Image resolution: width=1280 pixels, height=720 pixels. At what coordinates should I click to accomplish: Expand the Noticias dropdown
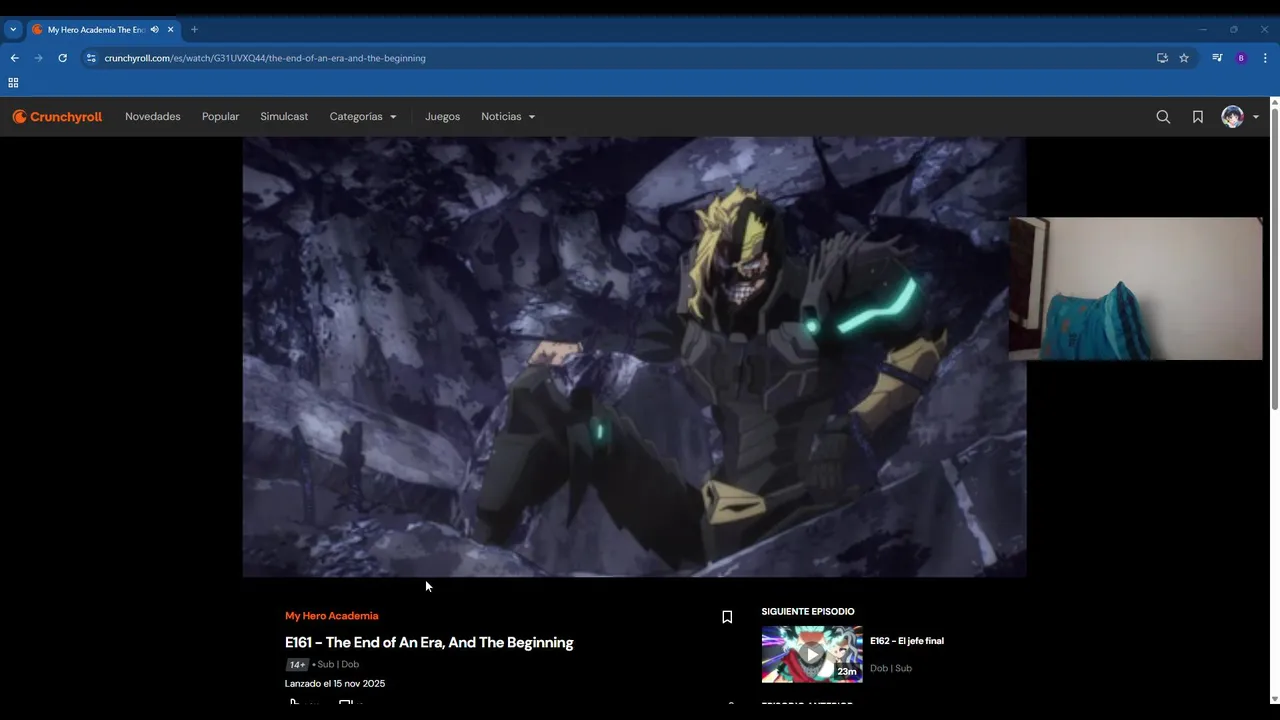tap(508, 117)
